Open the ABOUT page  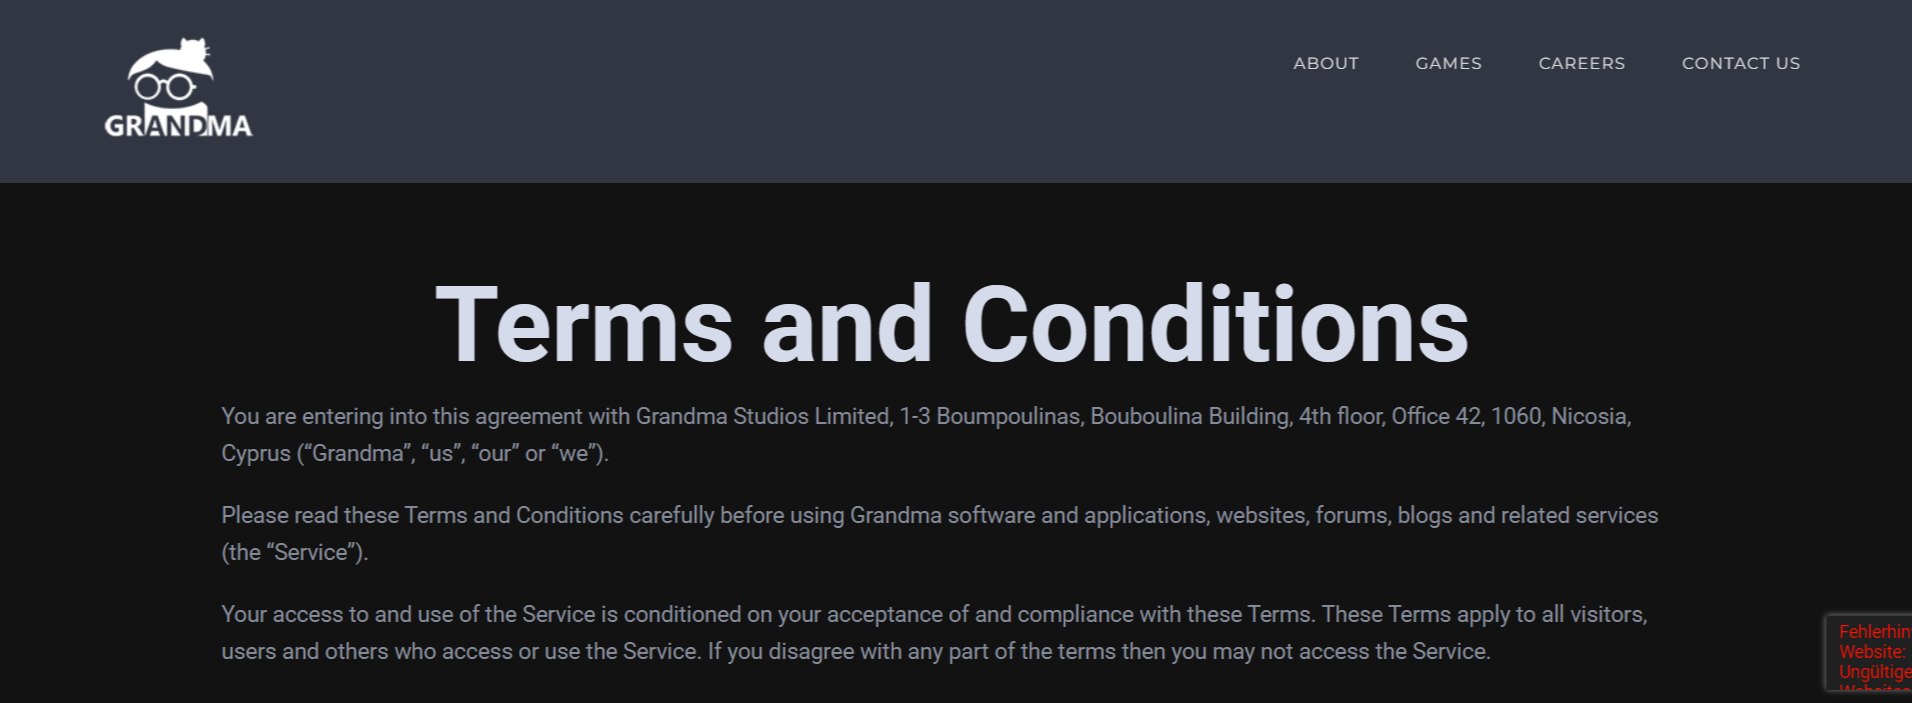(1326, 63)
